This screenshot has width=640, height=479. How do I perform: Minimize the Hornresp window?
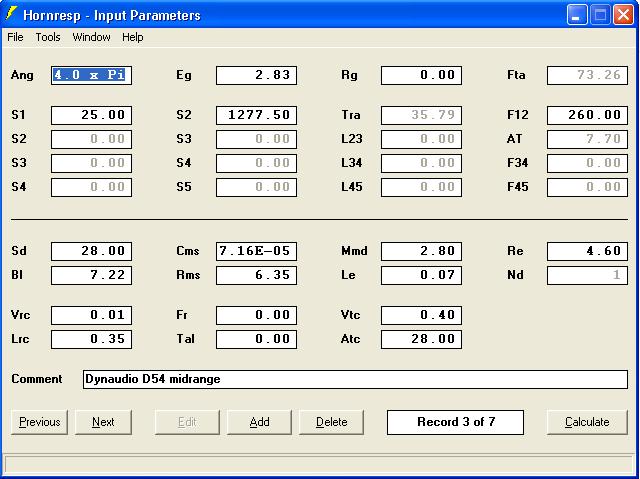[x=577, y=15]
